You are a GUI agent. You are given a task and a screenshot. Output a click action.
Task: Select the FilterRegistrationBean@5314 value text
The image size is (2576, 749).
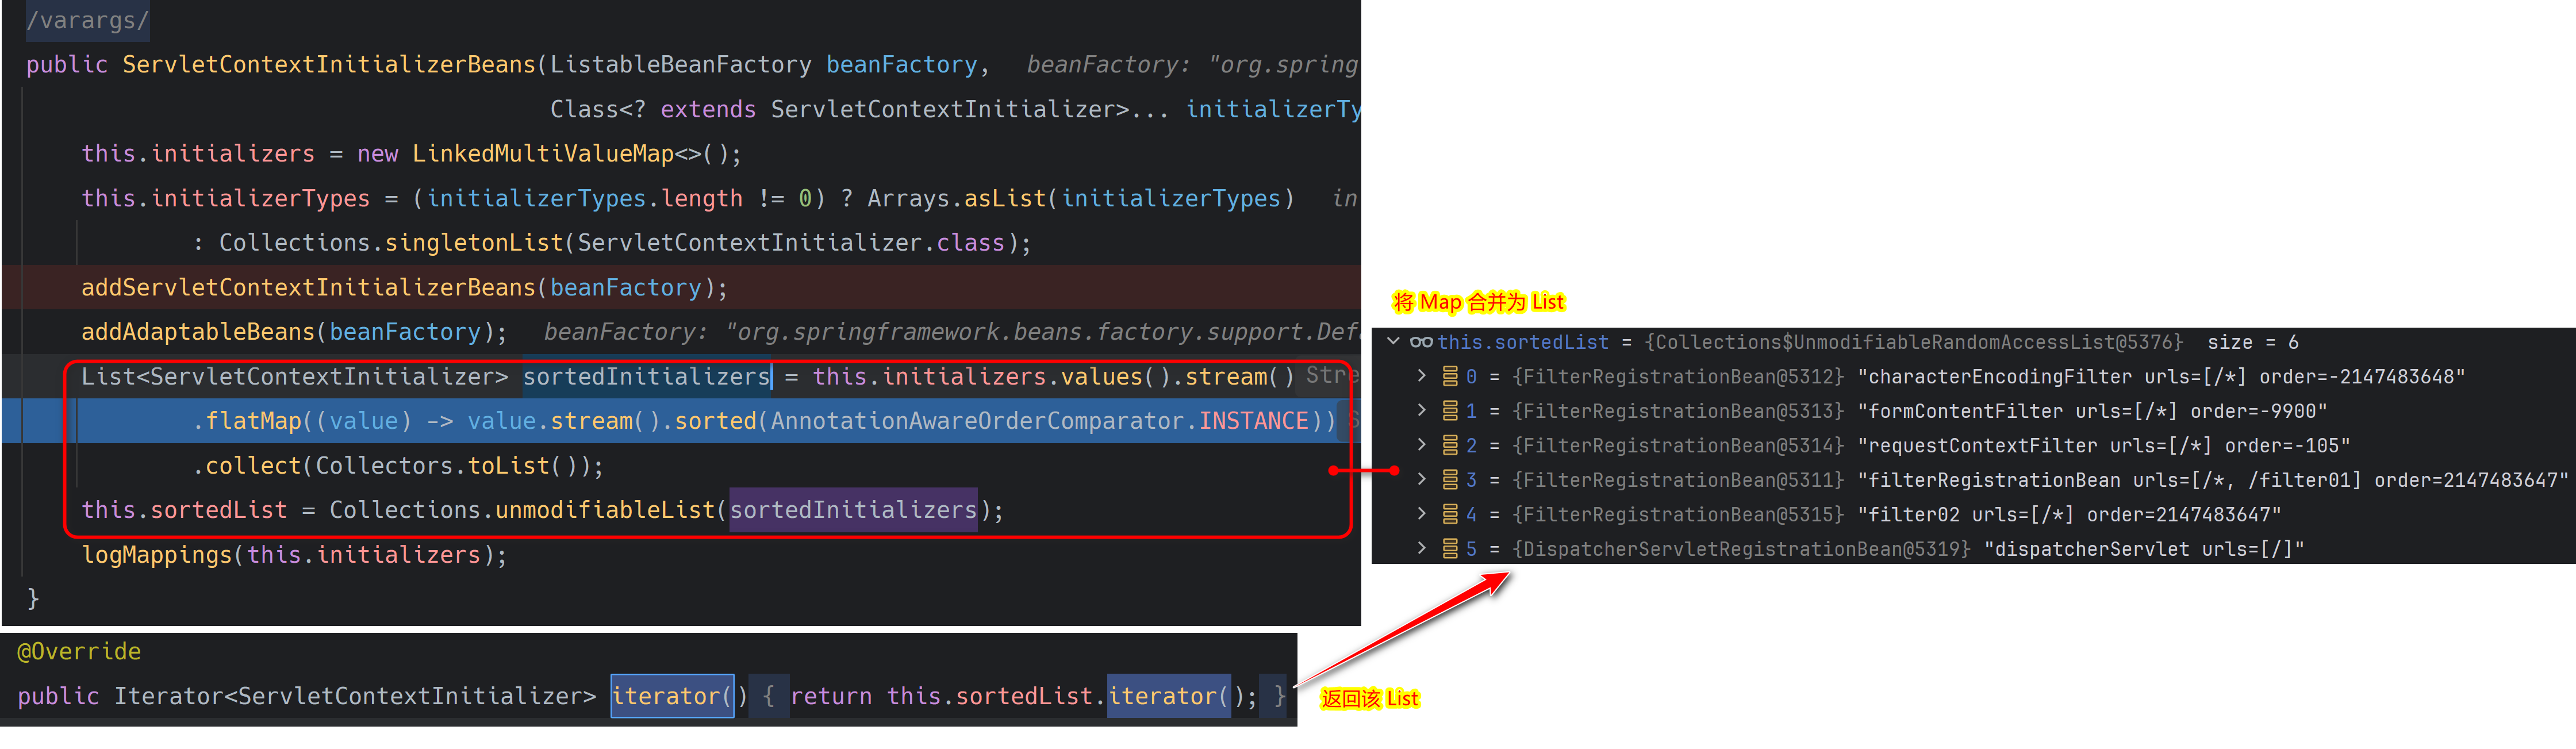pos(1678,446)
